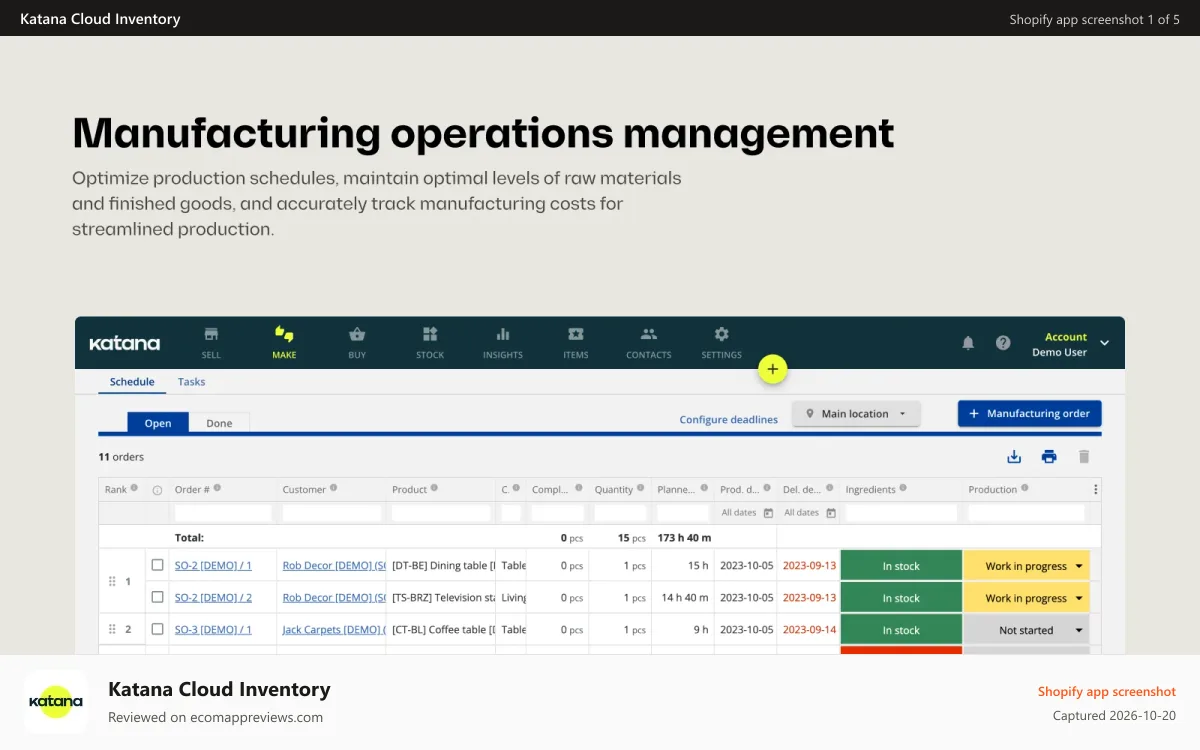This screenshot has height=750, width=1200.
Task: Click In stock cell in the SO-2 / 2 row
Action: click(x=901, y=598)
